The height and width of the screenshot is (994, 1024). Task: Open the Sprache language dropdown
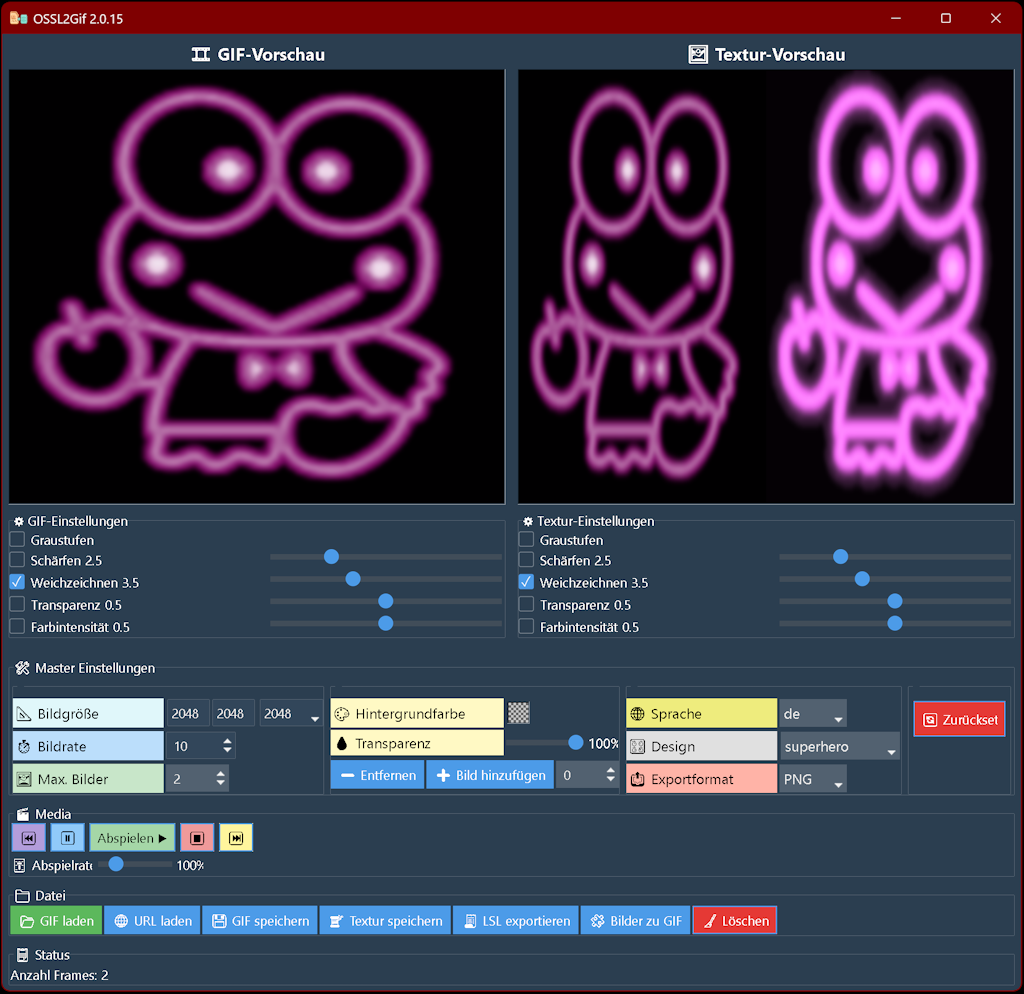click(813, 714)
